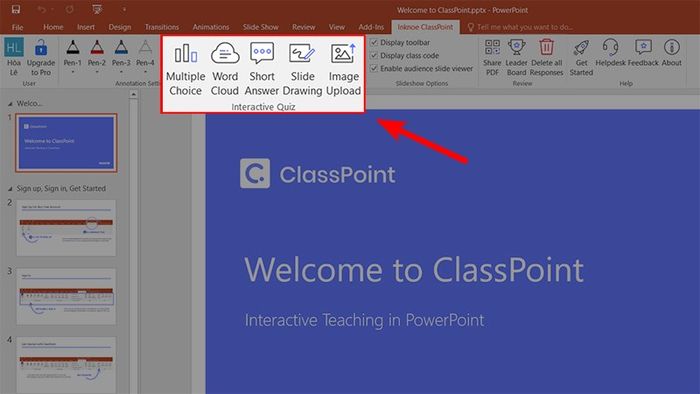
Task: Open Pen-1 dropdown arrow
Action: 72,72
